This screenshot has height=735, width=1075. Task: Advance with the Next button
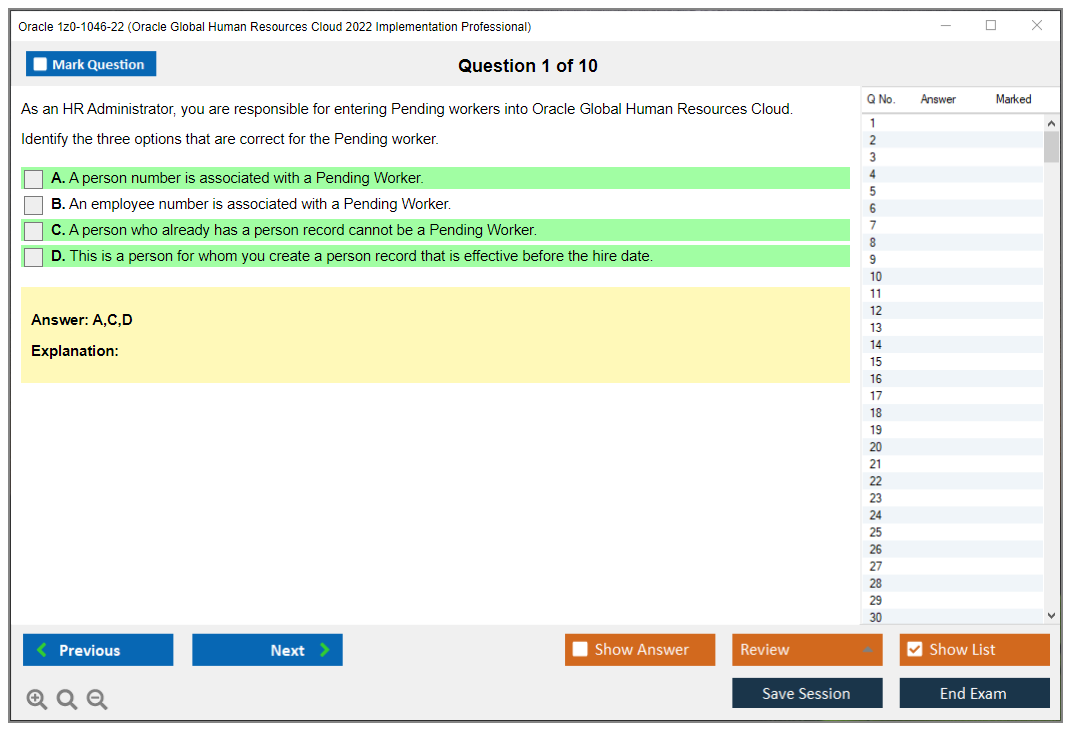click(267, 649)
